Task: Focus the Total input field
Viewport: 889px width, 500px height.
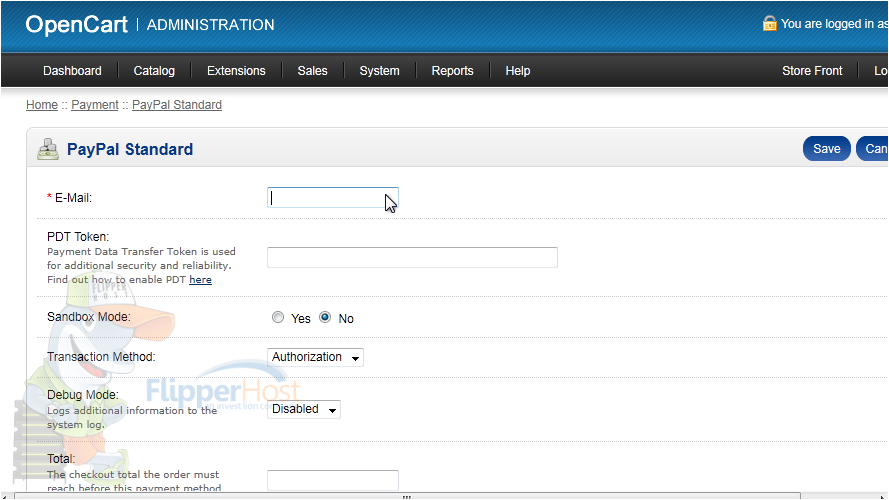Action: (x=333, y=480)
